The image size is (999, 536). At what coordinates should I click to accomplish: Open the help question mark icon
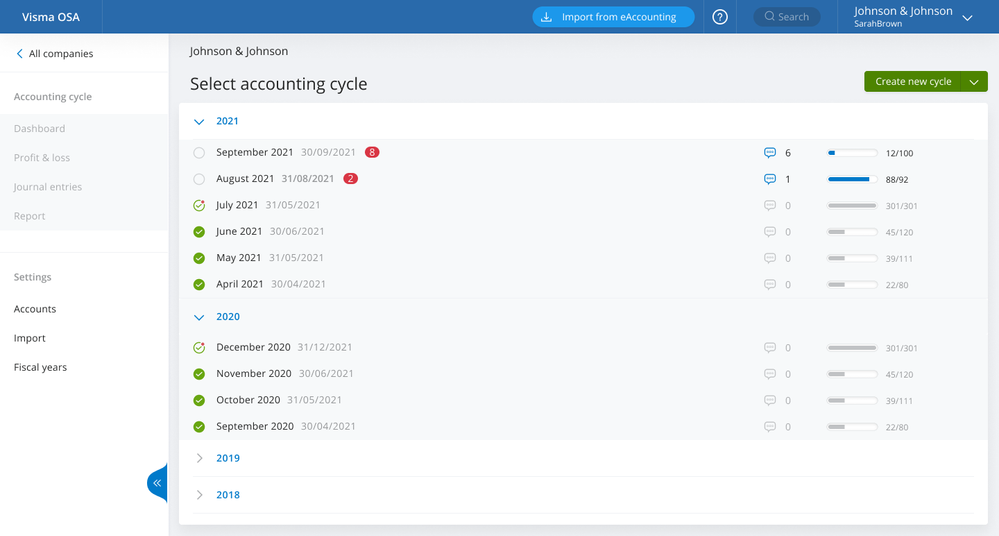click(x=720, y=17)
